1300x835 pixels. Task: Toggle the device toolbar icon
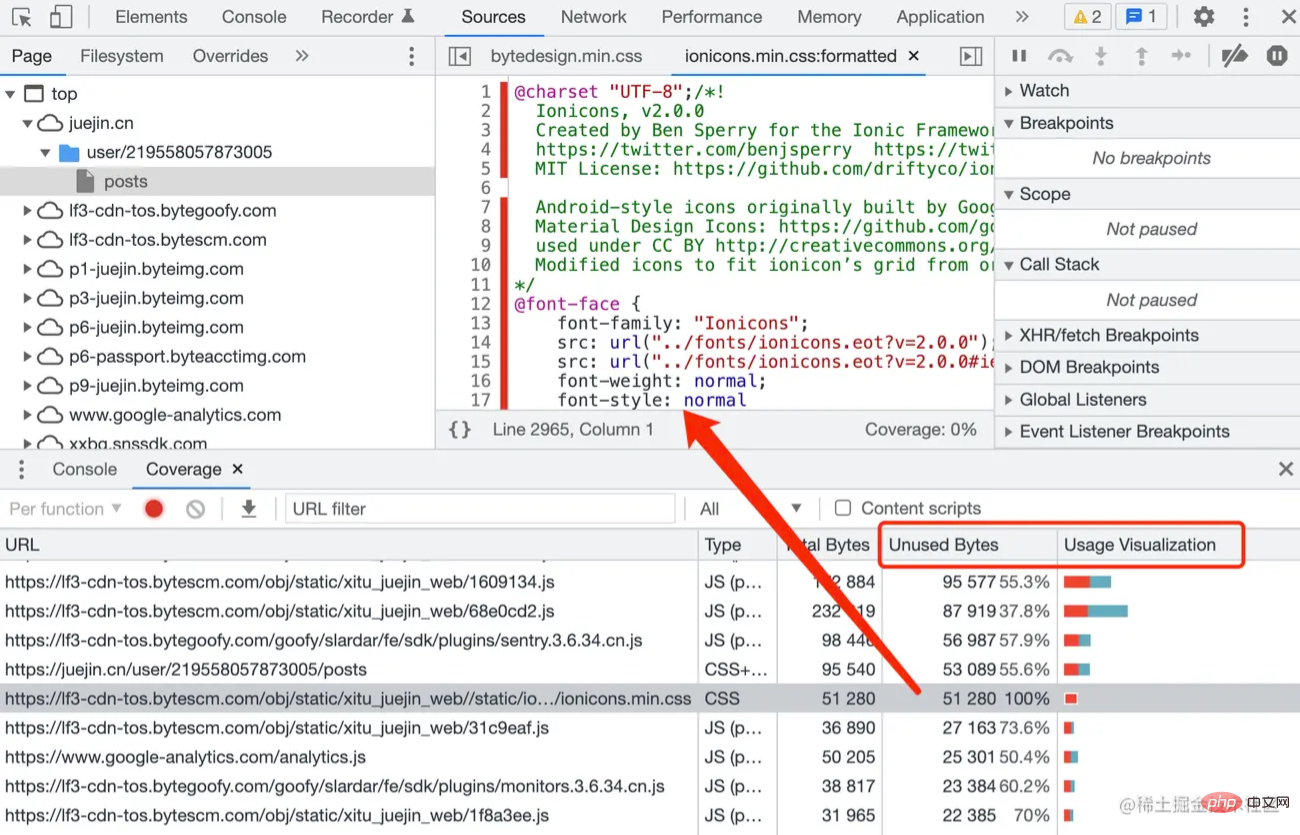pos(61,17)
